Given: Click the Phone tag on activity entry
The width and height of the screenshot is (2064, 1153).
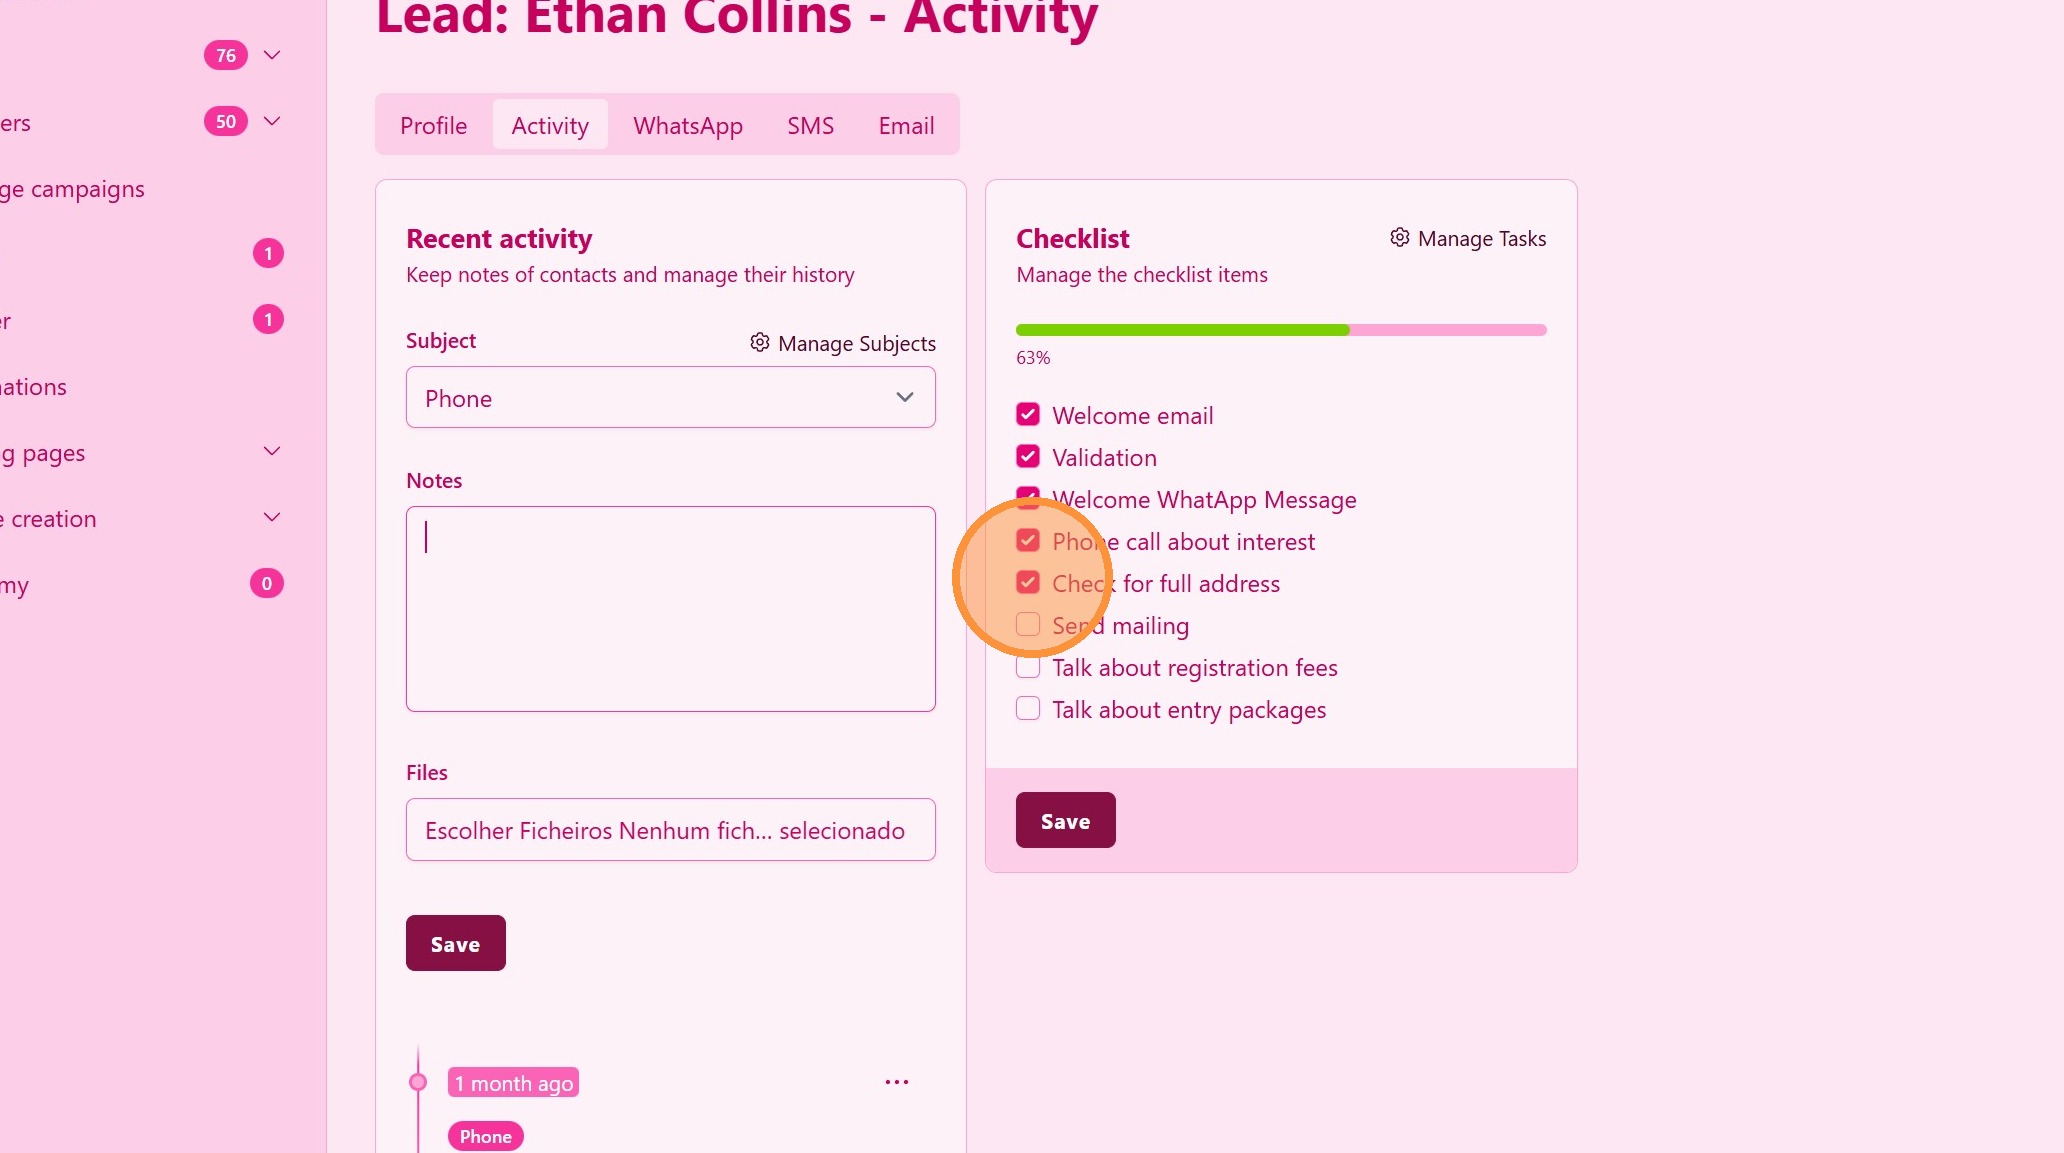Looking at the screenshot, I should click(485, 1136).
